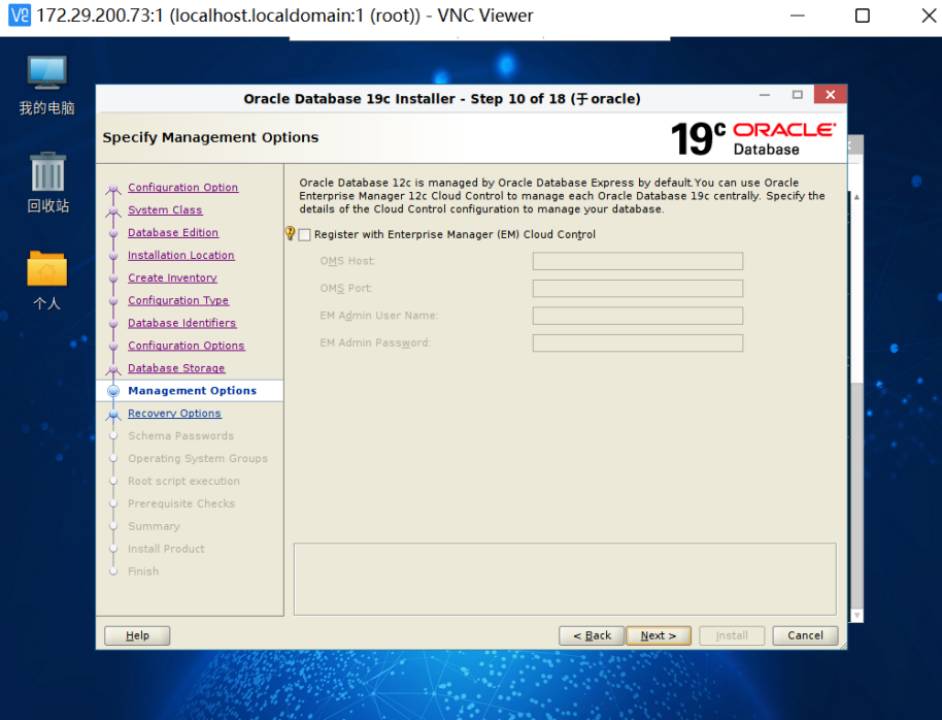Screen dimensions: 942x720
Task: Go to the Recovery Options step
Action: point(174,414)
